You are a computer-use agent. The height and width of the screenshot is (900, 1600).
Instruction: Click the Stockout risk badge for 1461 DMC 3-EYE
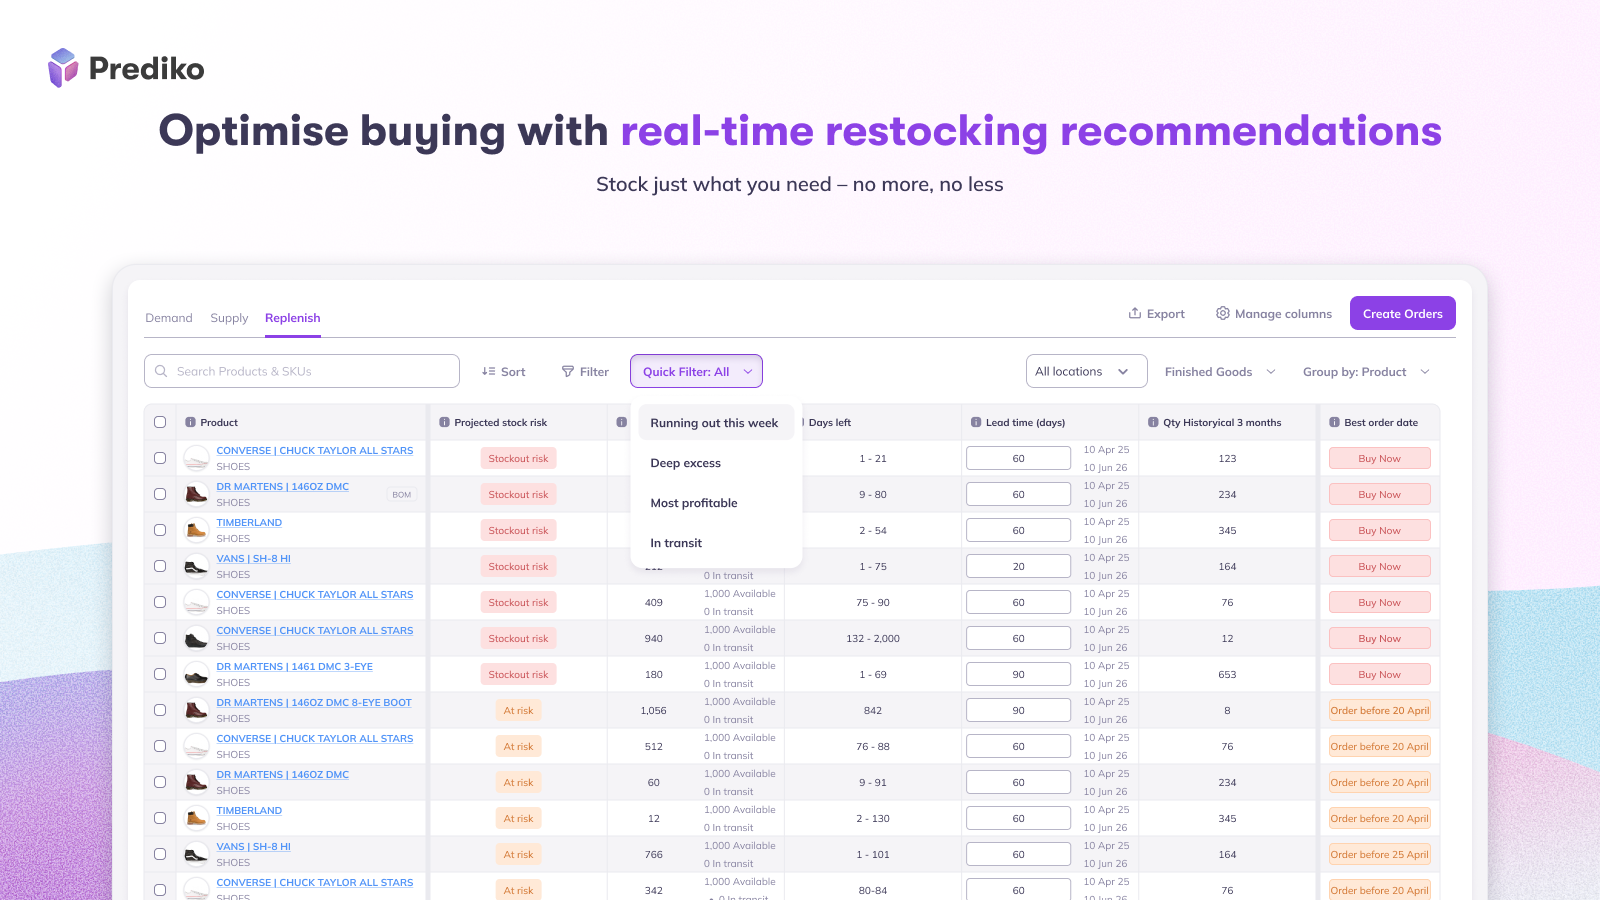tap(518, 674)
